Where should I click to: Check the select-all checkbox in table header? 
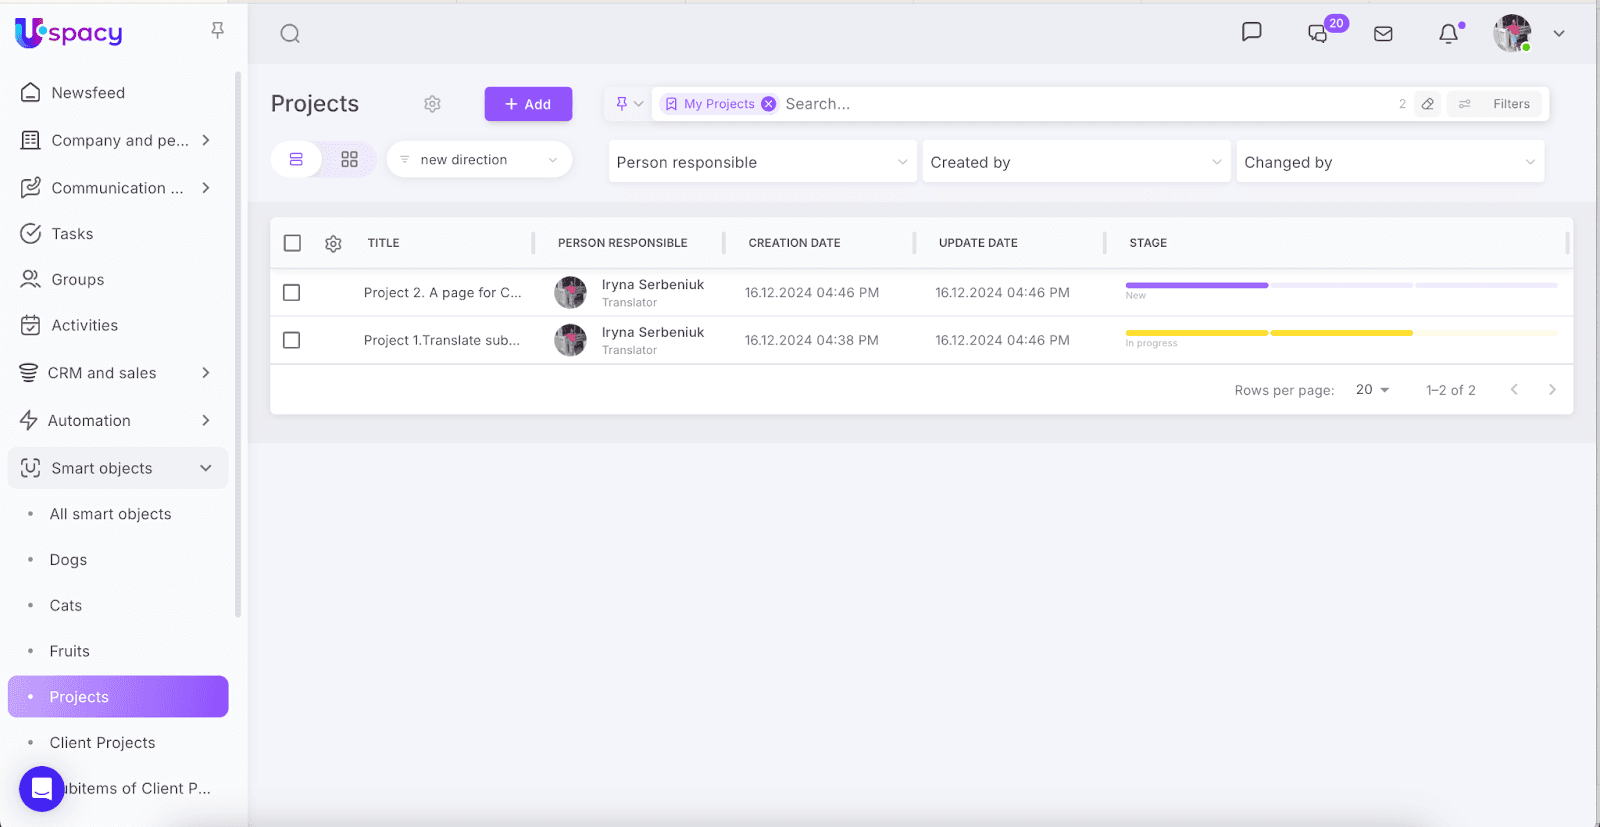[x=292, y=243]
